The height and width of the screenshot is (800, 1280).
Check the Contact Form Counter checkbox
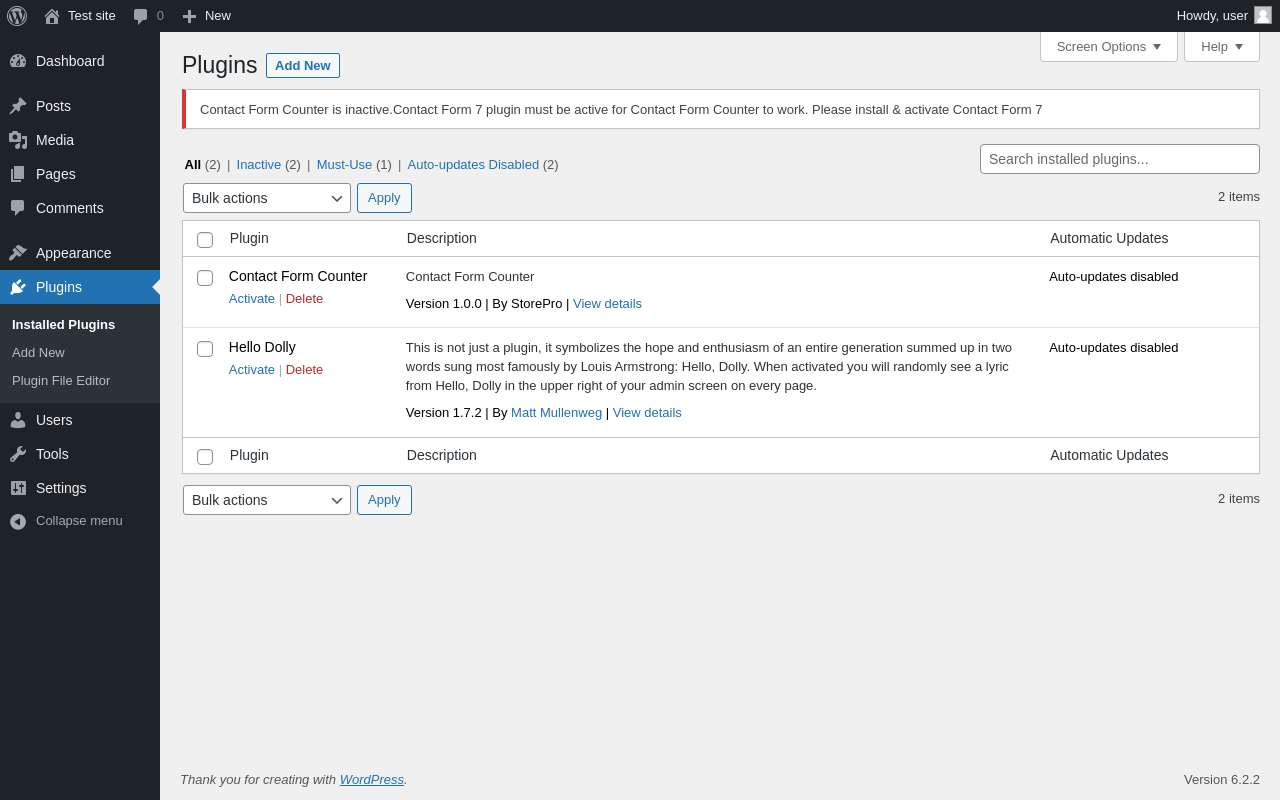pos(205,278)
